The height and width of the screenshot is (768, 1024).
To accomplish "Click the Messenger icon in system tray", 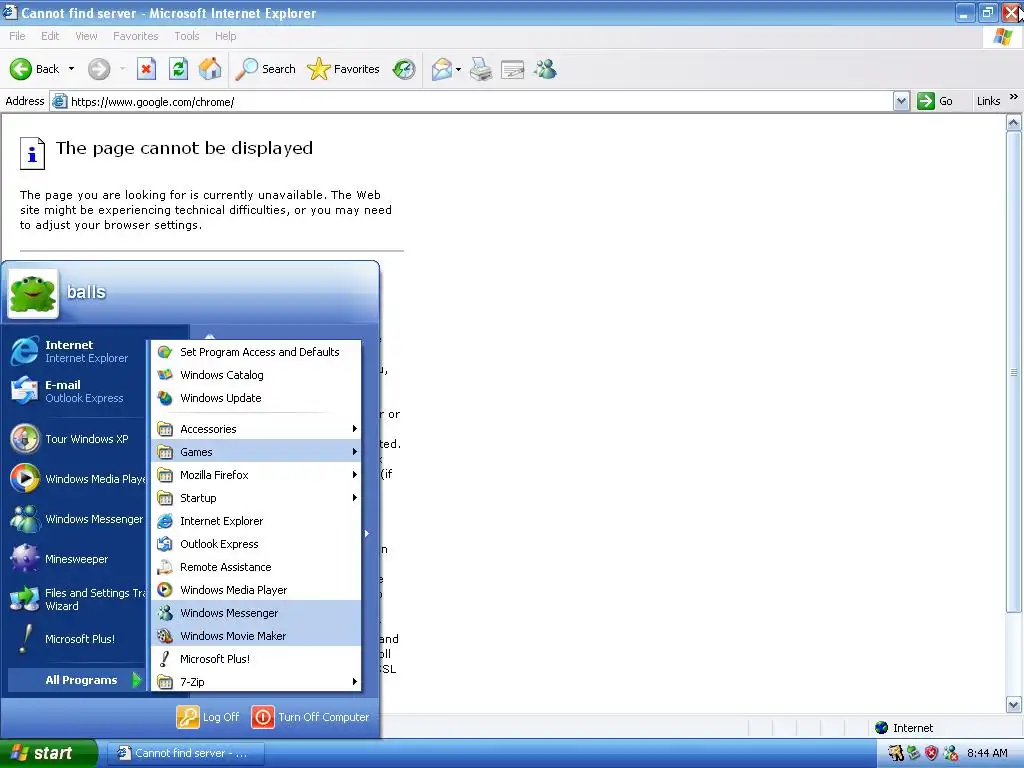I will (951, 753).
